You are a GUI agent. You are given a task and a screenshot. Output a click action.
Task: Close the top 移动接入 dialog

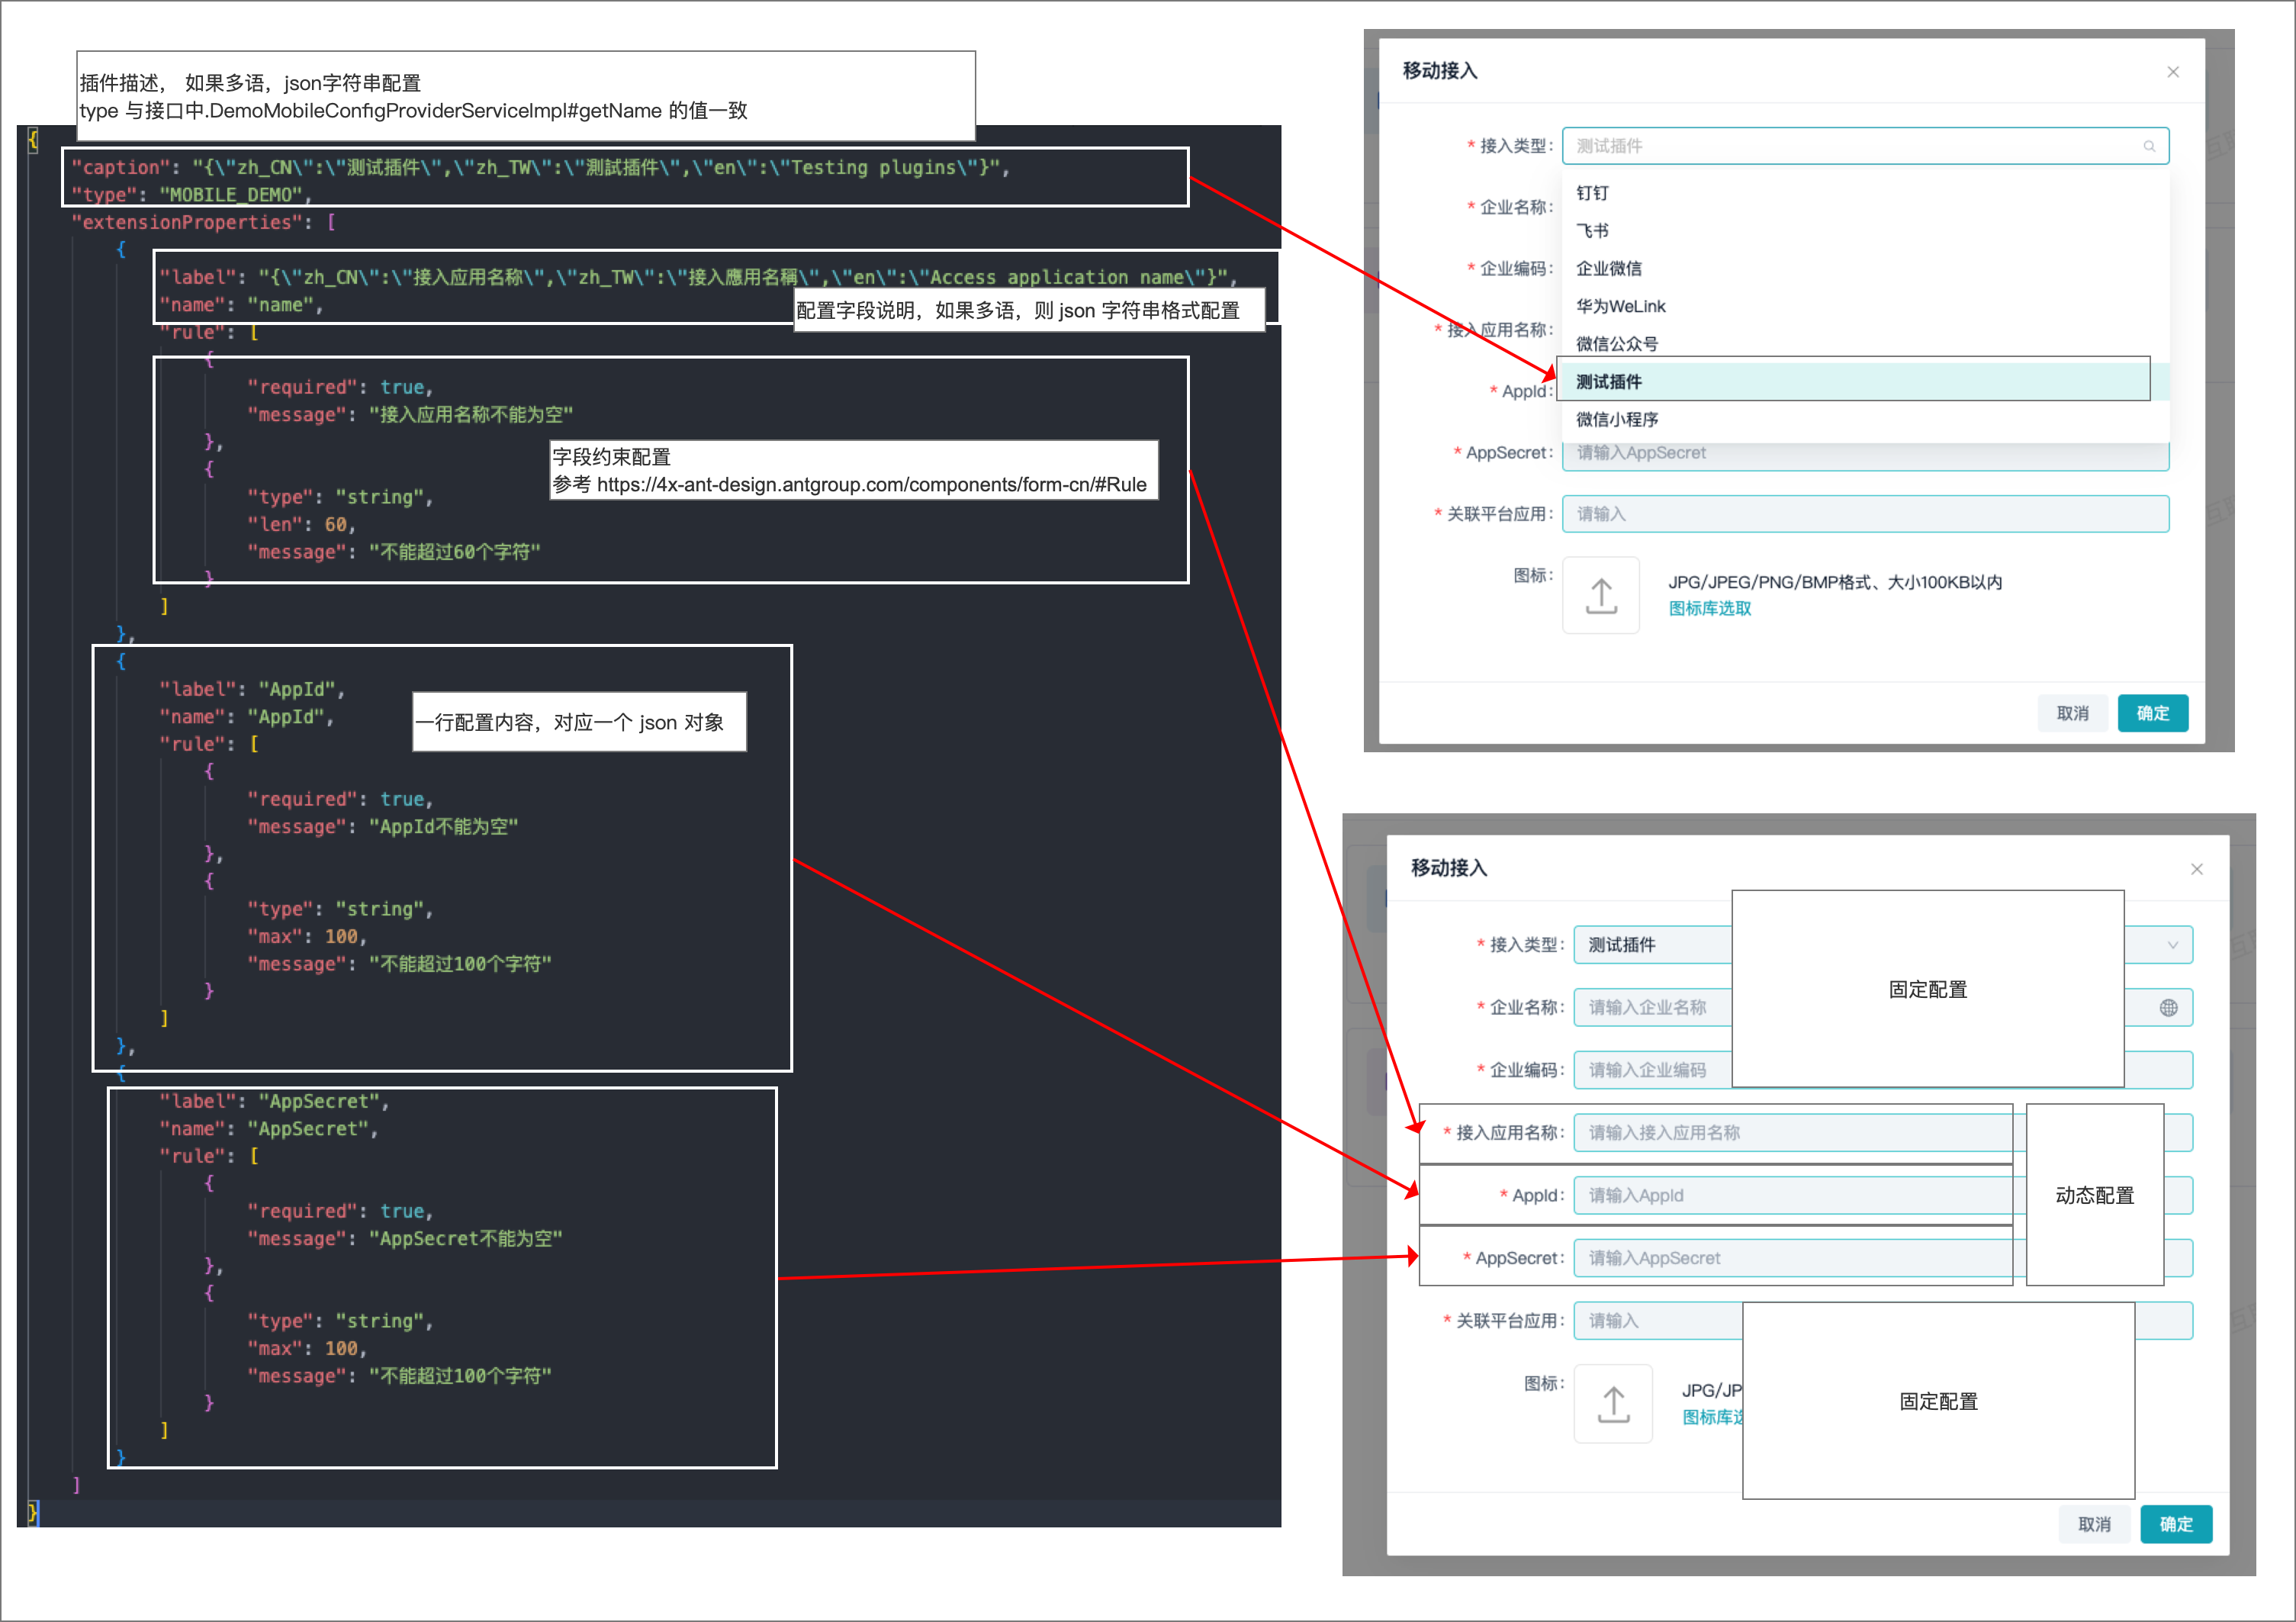(x=2172, y=72)
